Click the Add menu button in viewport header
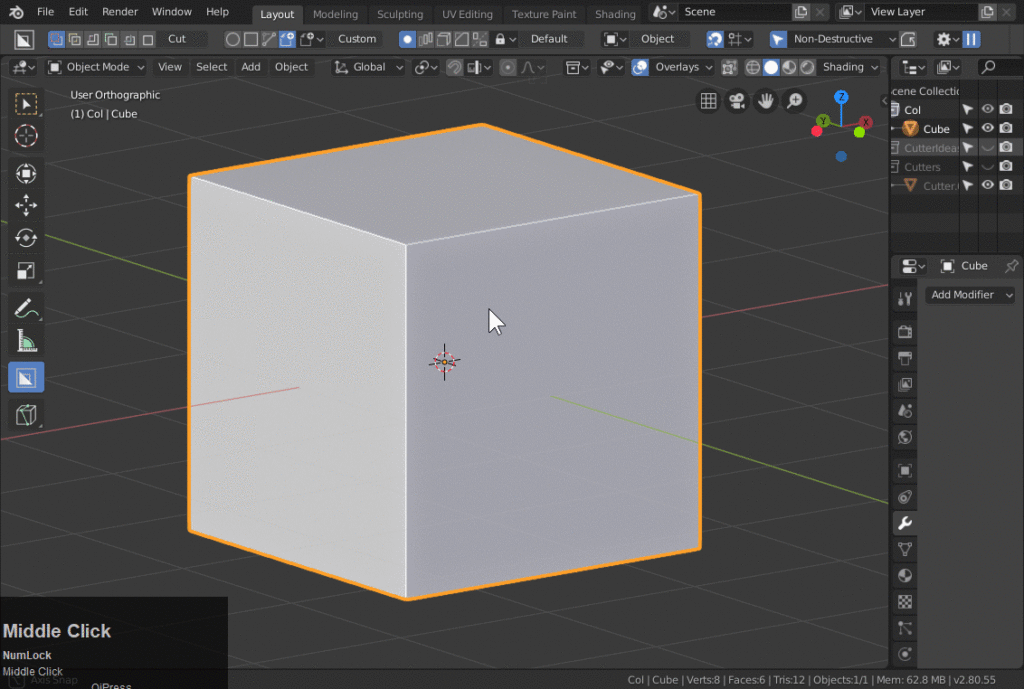The image size is (1024, 689). point(251,67)
